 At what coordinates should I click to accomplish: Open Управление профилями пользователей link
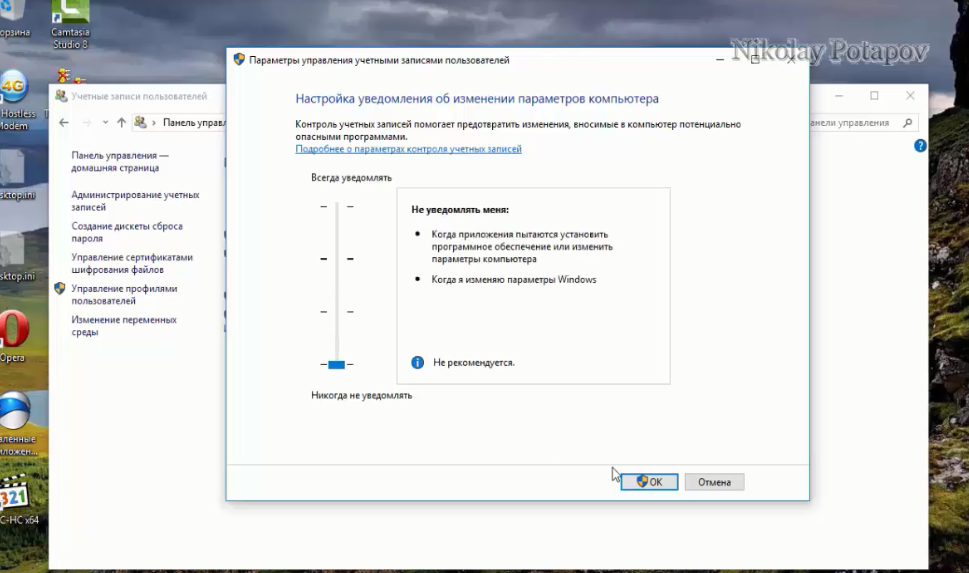pyautogui.click(x=124, y=294)
